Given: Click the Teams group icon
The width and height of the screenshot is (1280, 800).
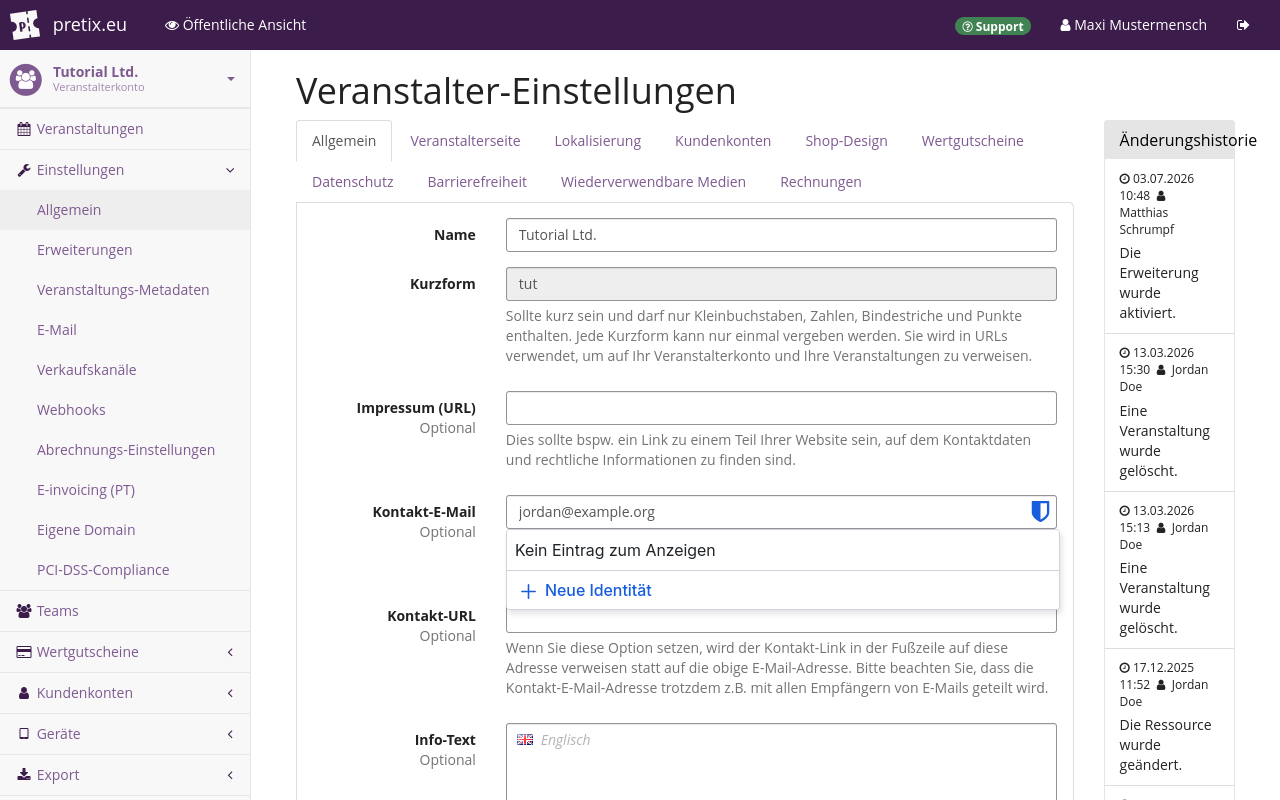Looking at the screenshot, I should tap(24, 611).
